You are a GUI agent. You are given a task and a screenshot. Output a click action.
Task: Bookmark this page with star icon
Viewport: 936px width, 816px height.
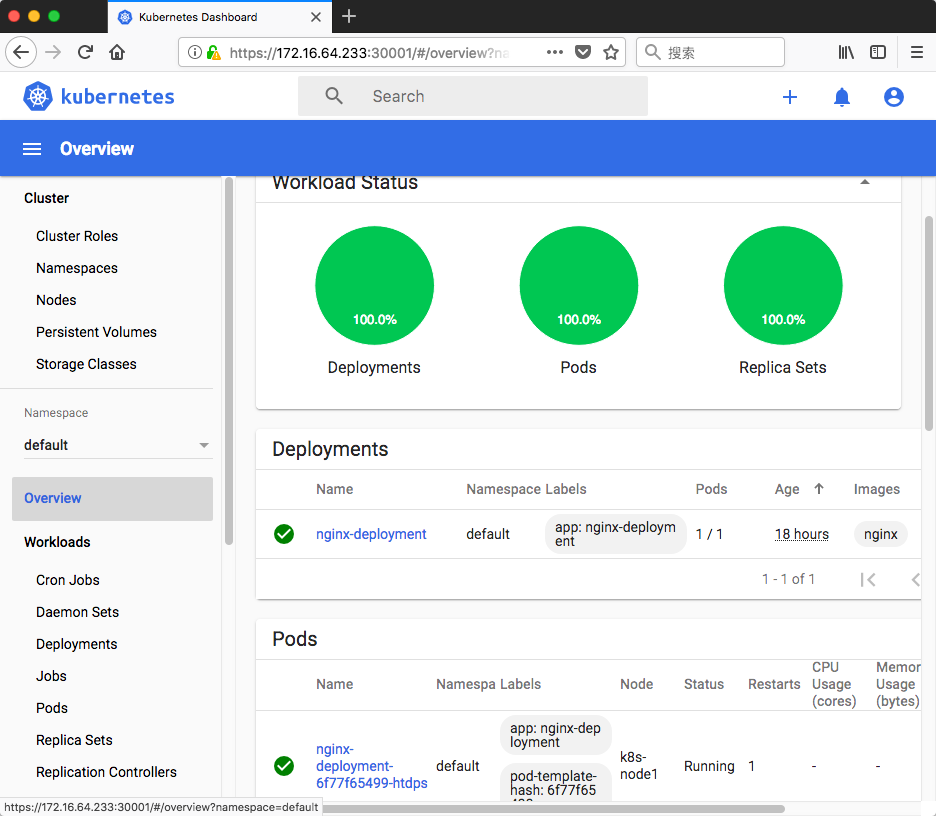click(611, 52)
